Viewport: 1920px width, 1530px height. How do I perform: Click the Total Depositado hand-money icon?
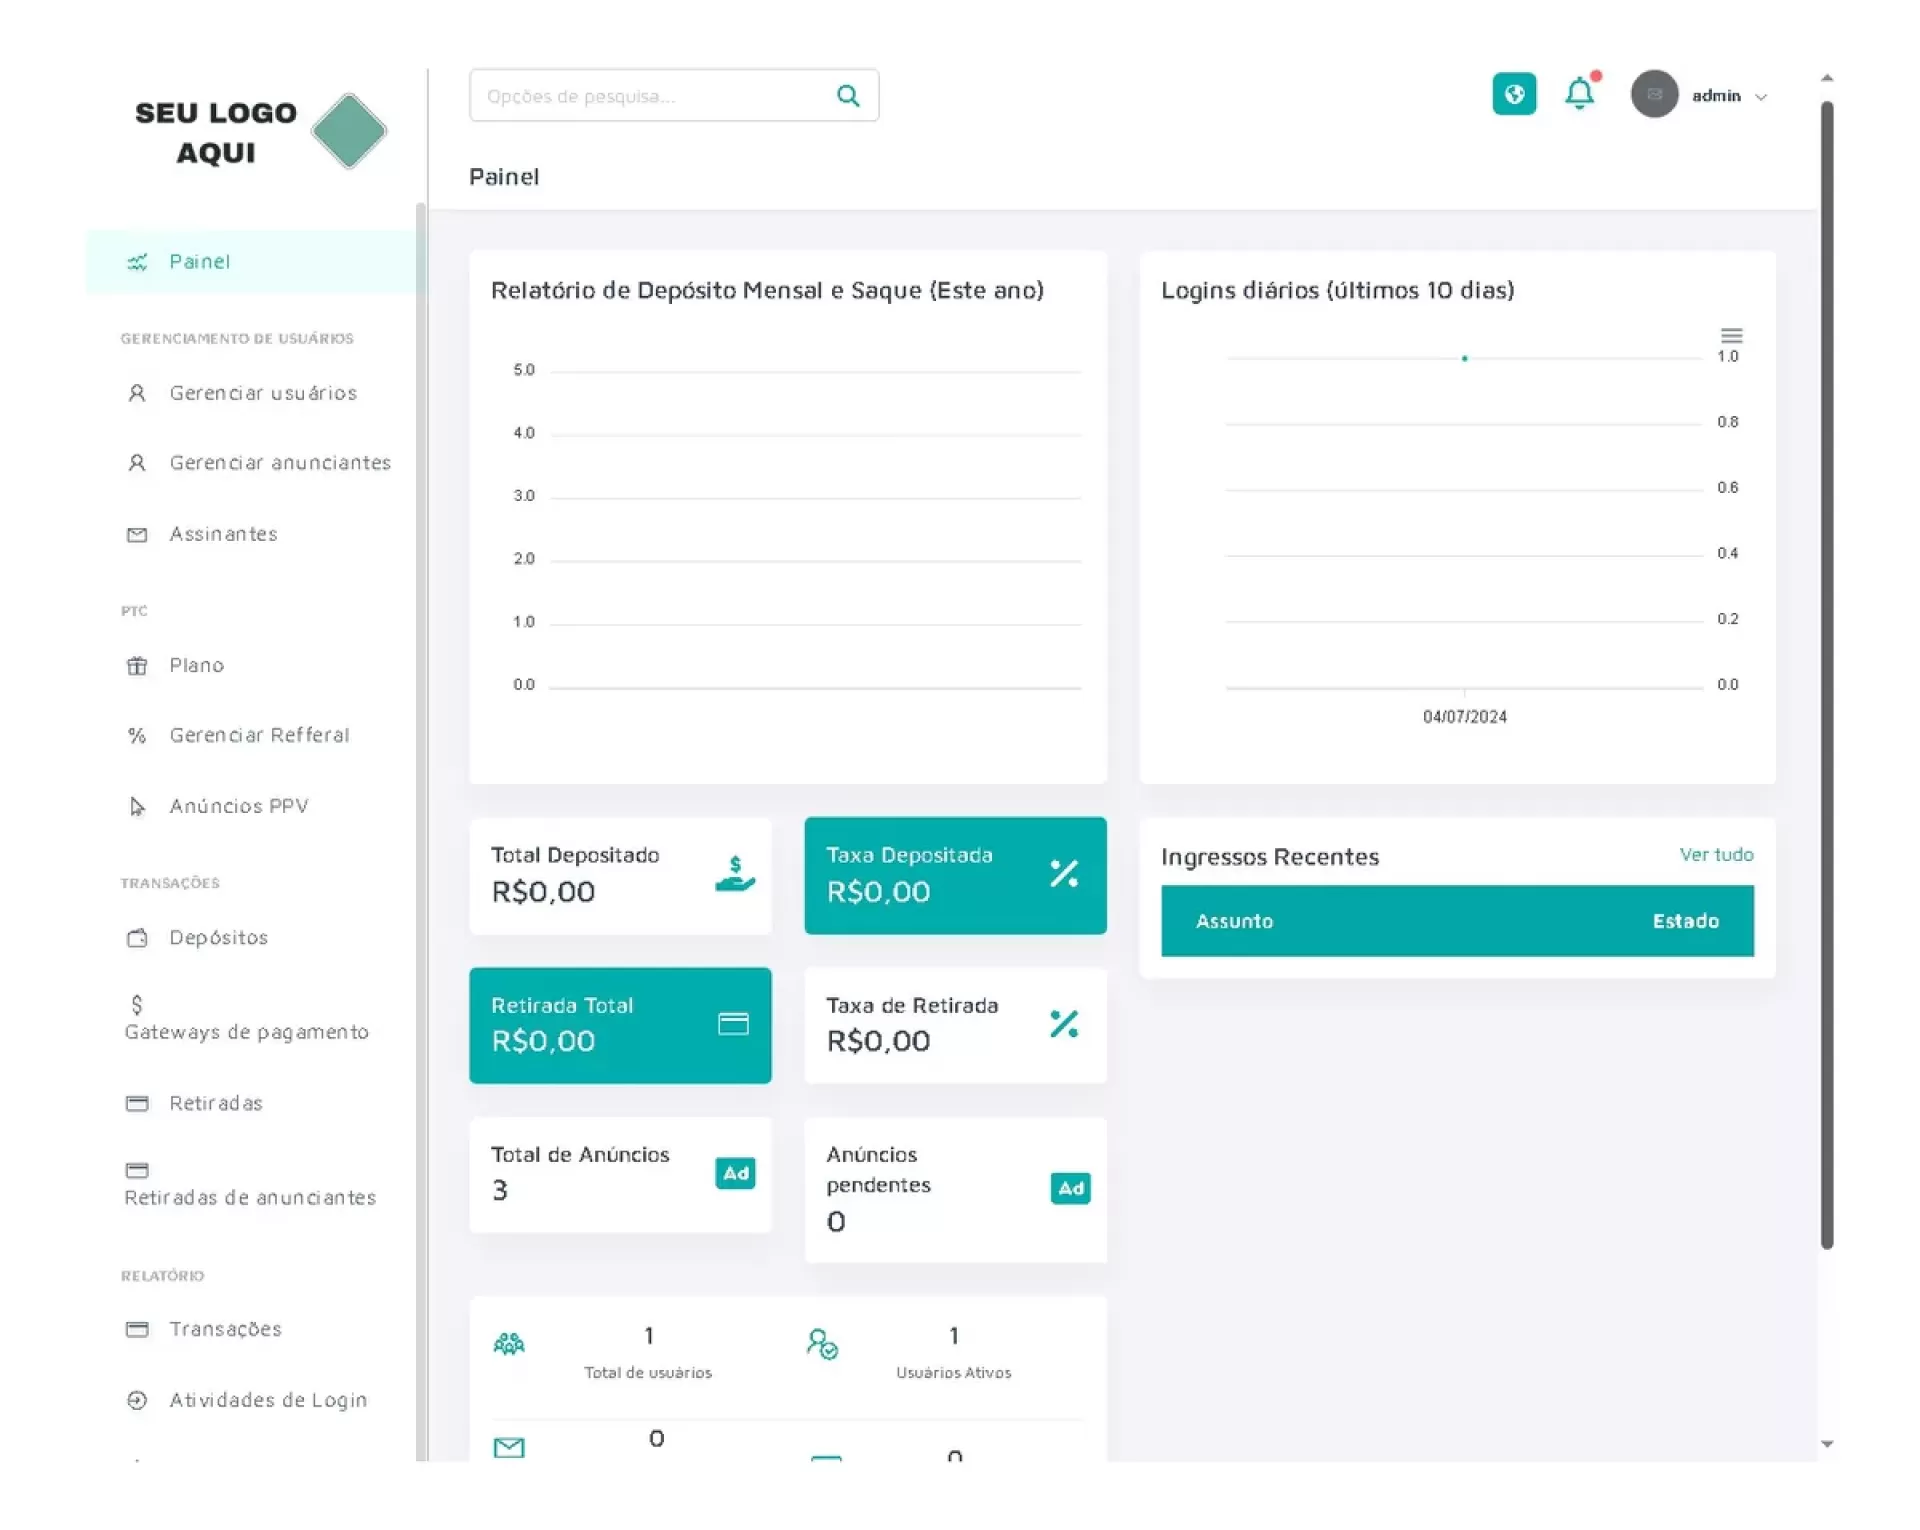pyautogui.click(x=734, y=874)
